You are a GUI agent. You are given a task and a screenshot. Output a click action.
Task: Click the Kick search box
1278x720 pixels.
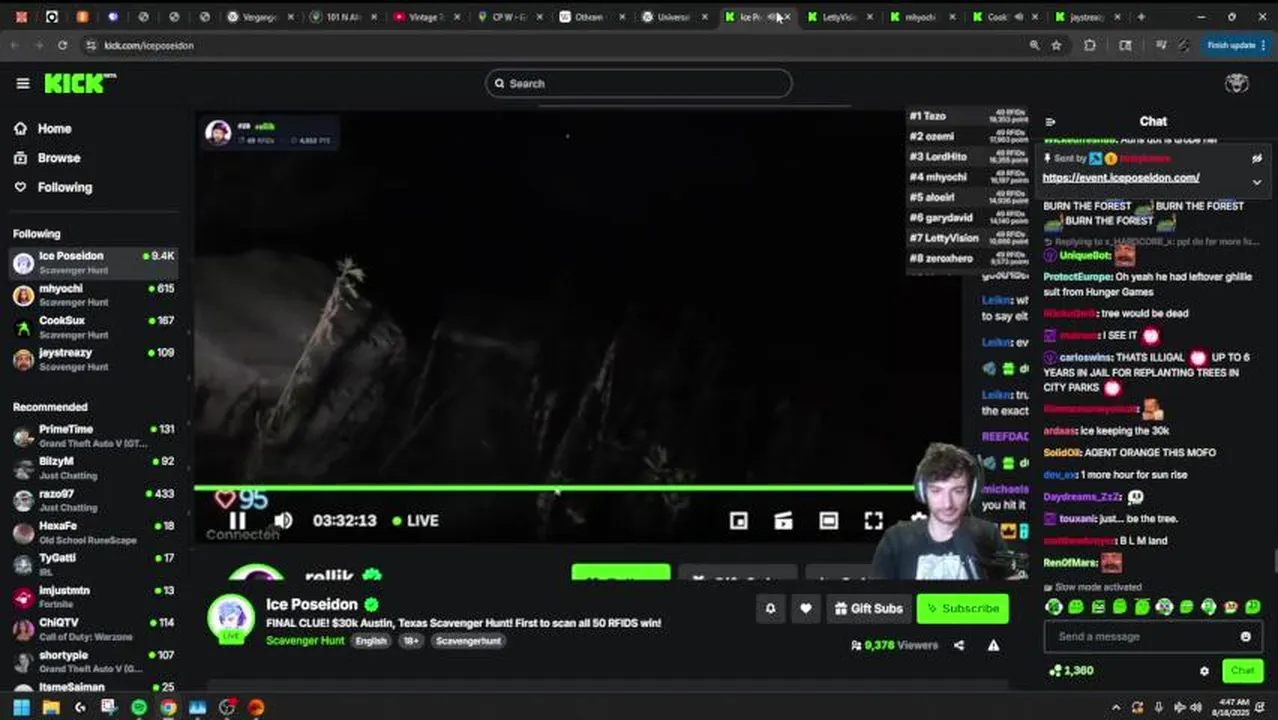point(639,84)
